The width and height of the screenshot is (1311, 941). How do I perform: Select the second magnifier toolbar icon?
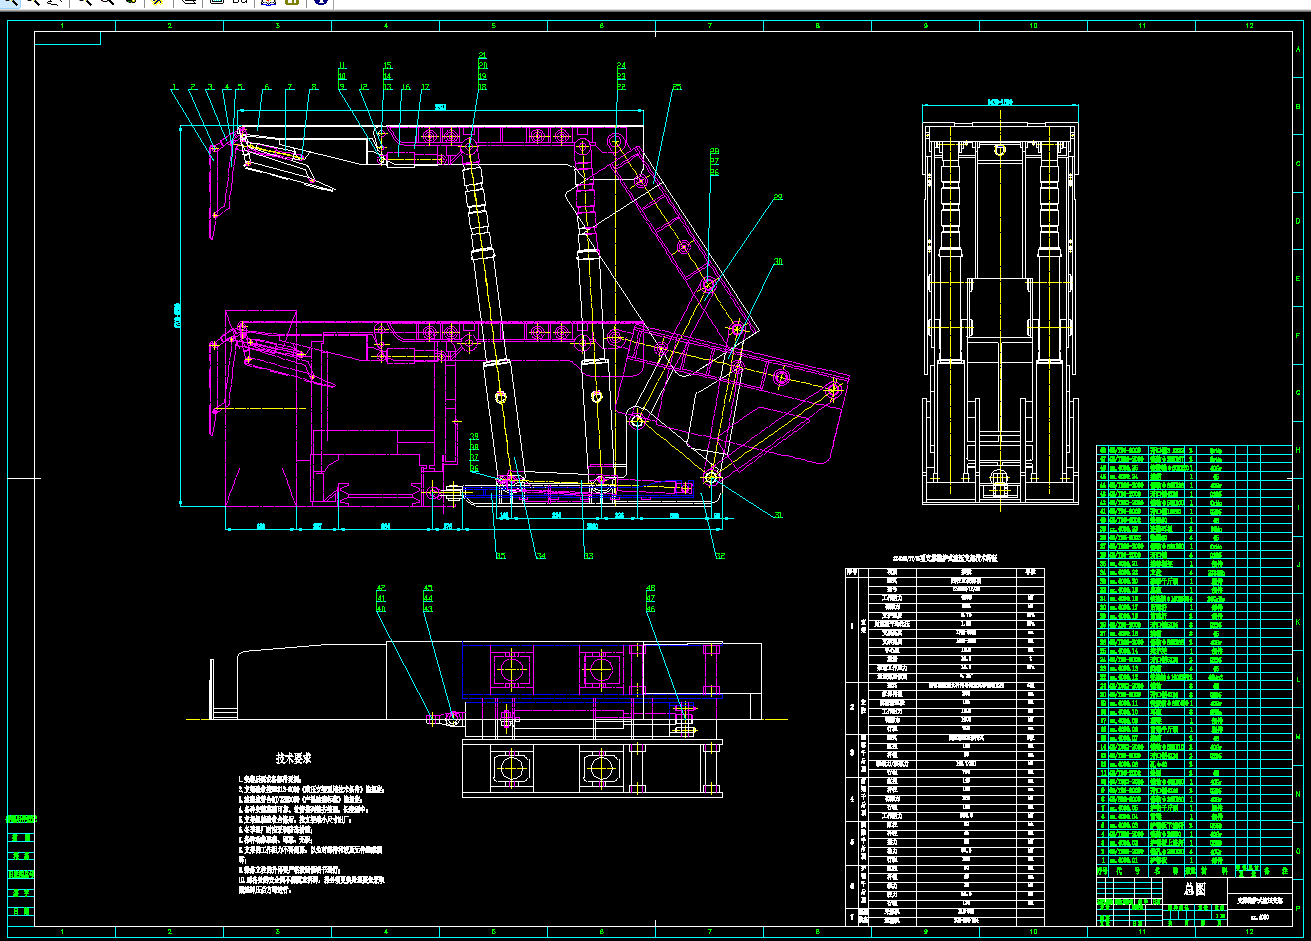[x=33, y=3]
